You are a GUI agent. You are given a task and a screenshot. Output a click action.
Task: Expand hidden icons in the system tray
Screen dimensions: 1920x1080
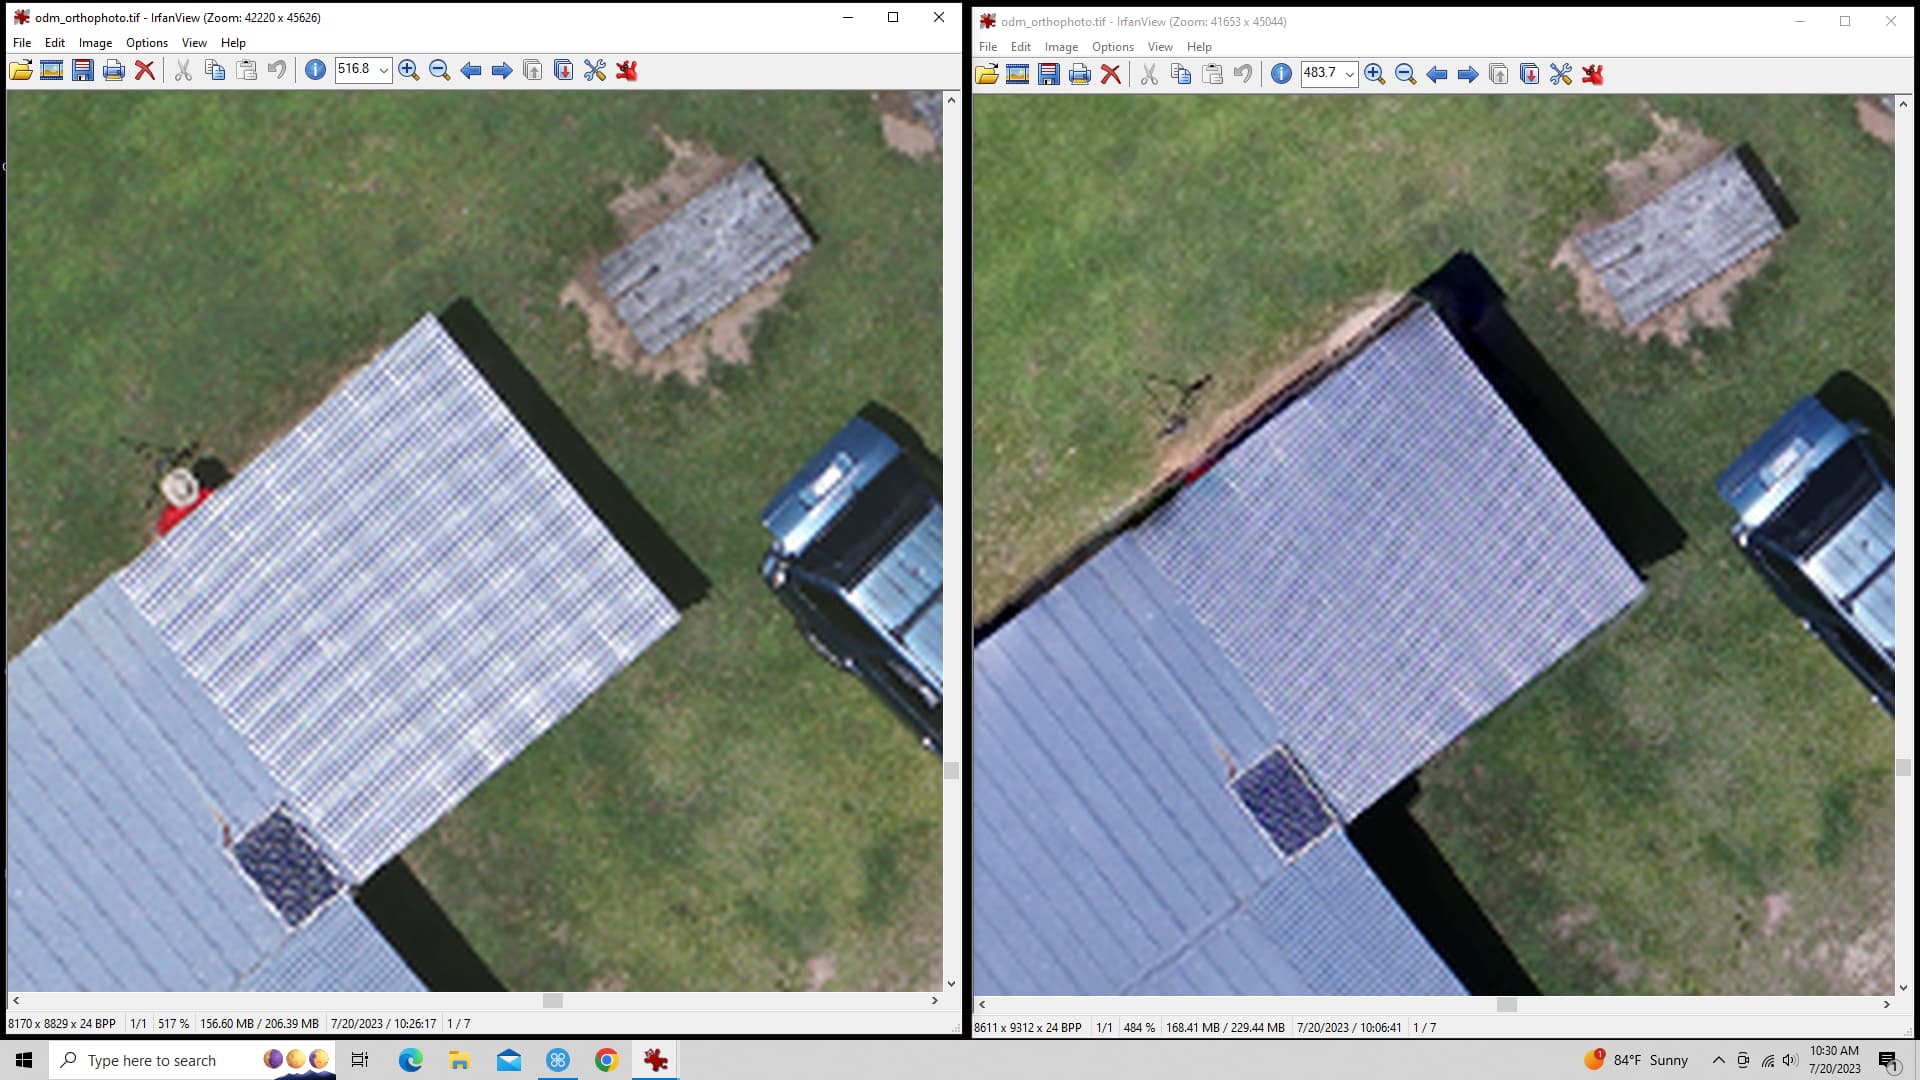click(1718, 1060)
